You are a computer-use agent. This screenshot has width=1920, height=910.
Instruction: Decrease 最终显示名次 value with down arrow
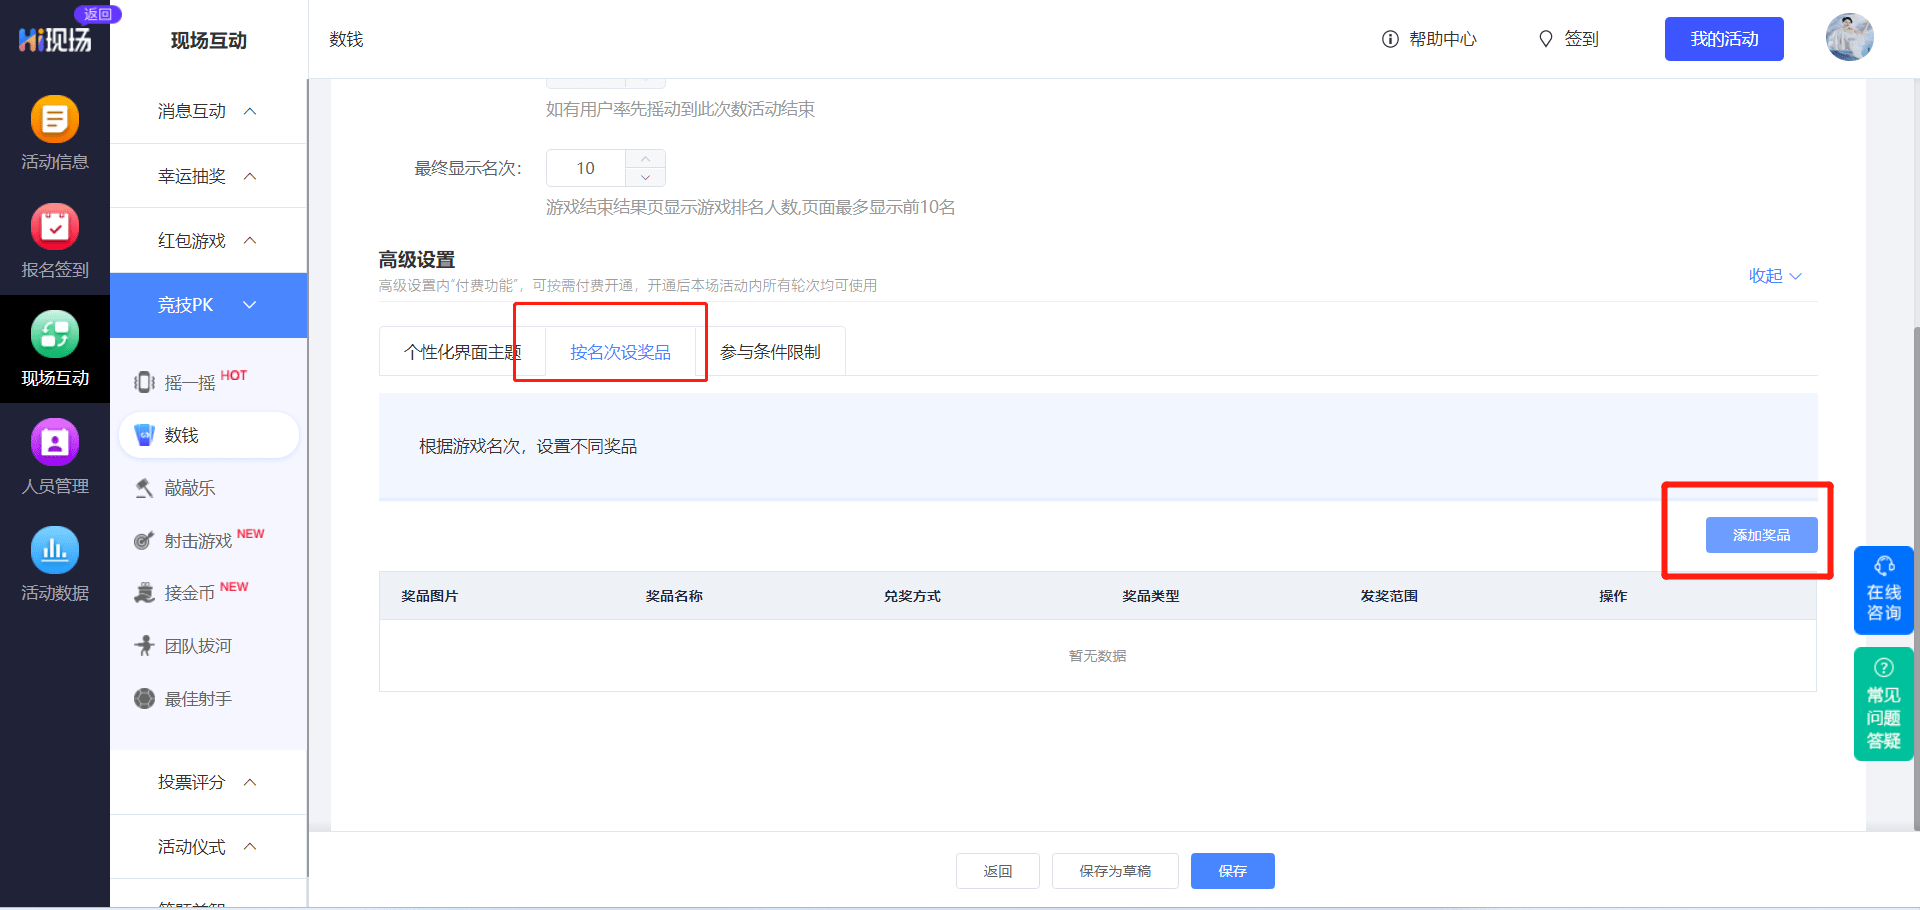(x=646, y=177)
